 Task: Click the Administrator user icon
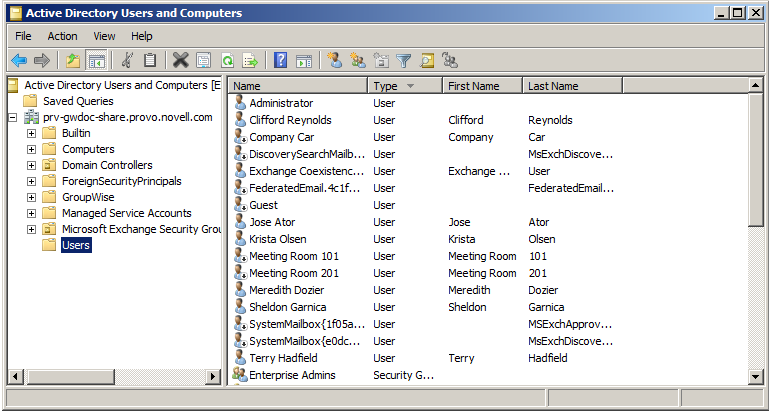click(240, 103)
